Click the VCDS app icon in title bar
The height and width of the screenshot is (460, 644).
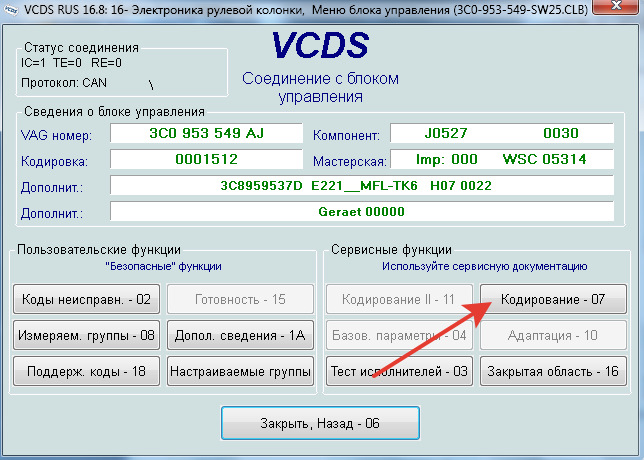tap(11, 10)
